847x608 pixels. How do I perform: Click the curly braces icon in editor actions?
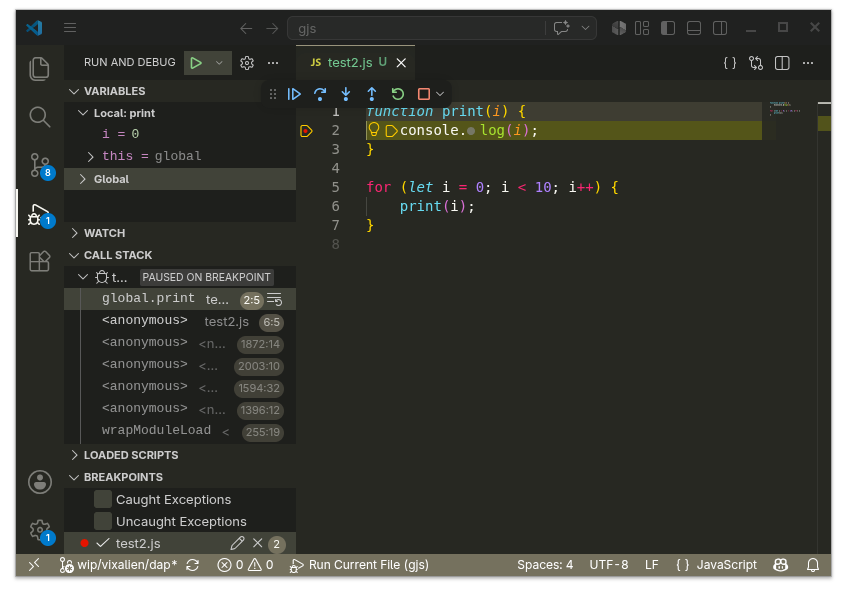pyautogui.click(x=730, y=63)
